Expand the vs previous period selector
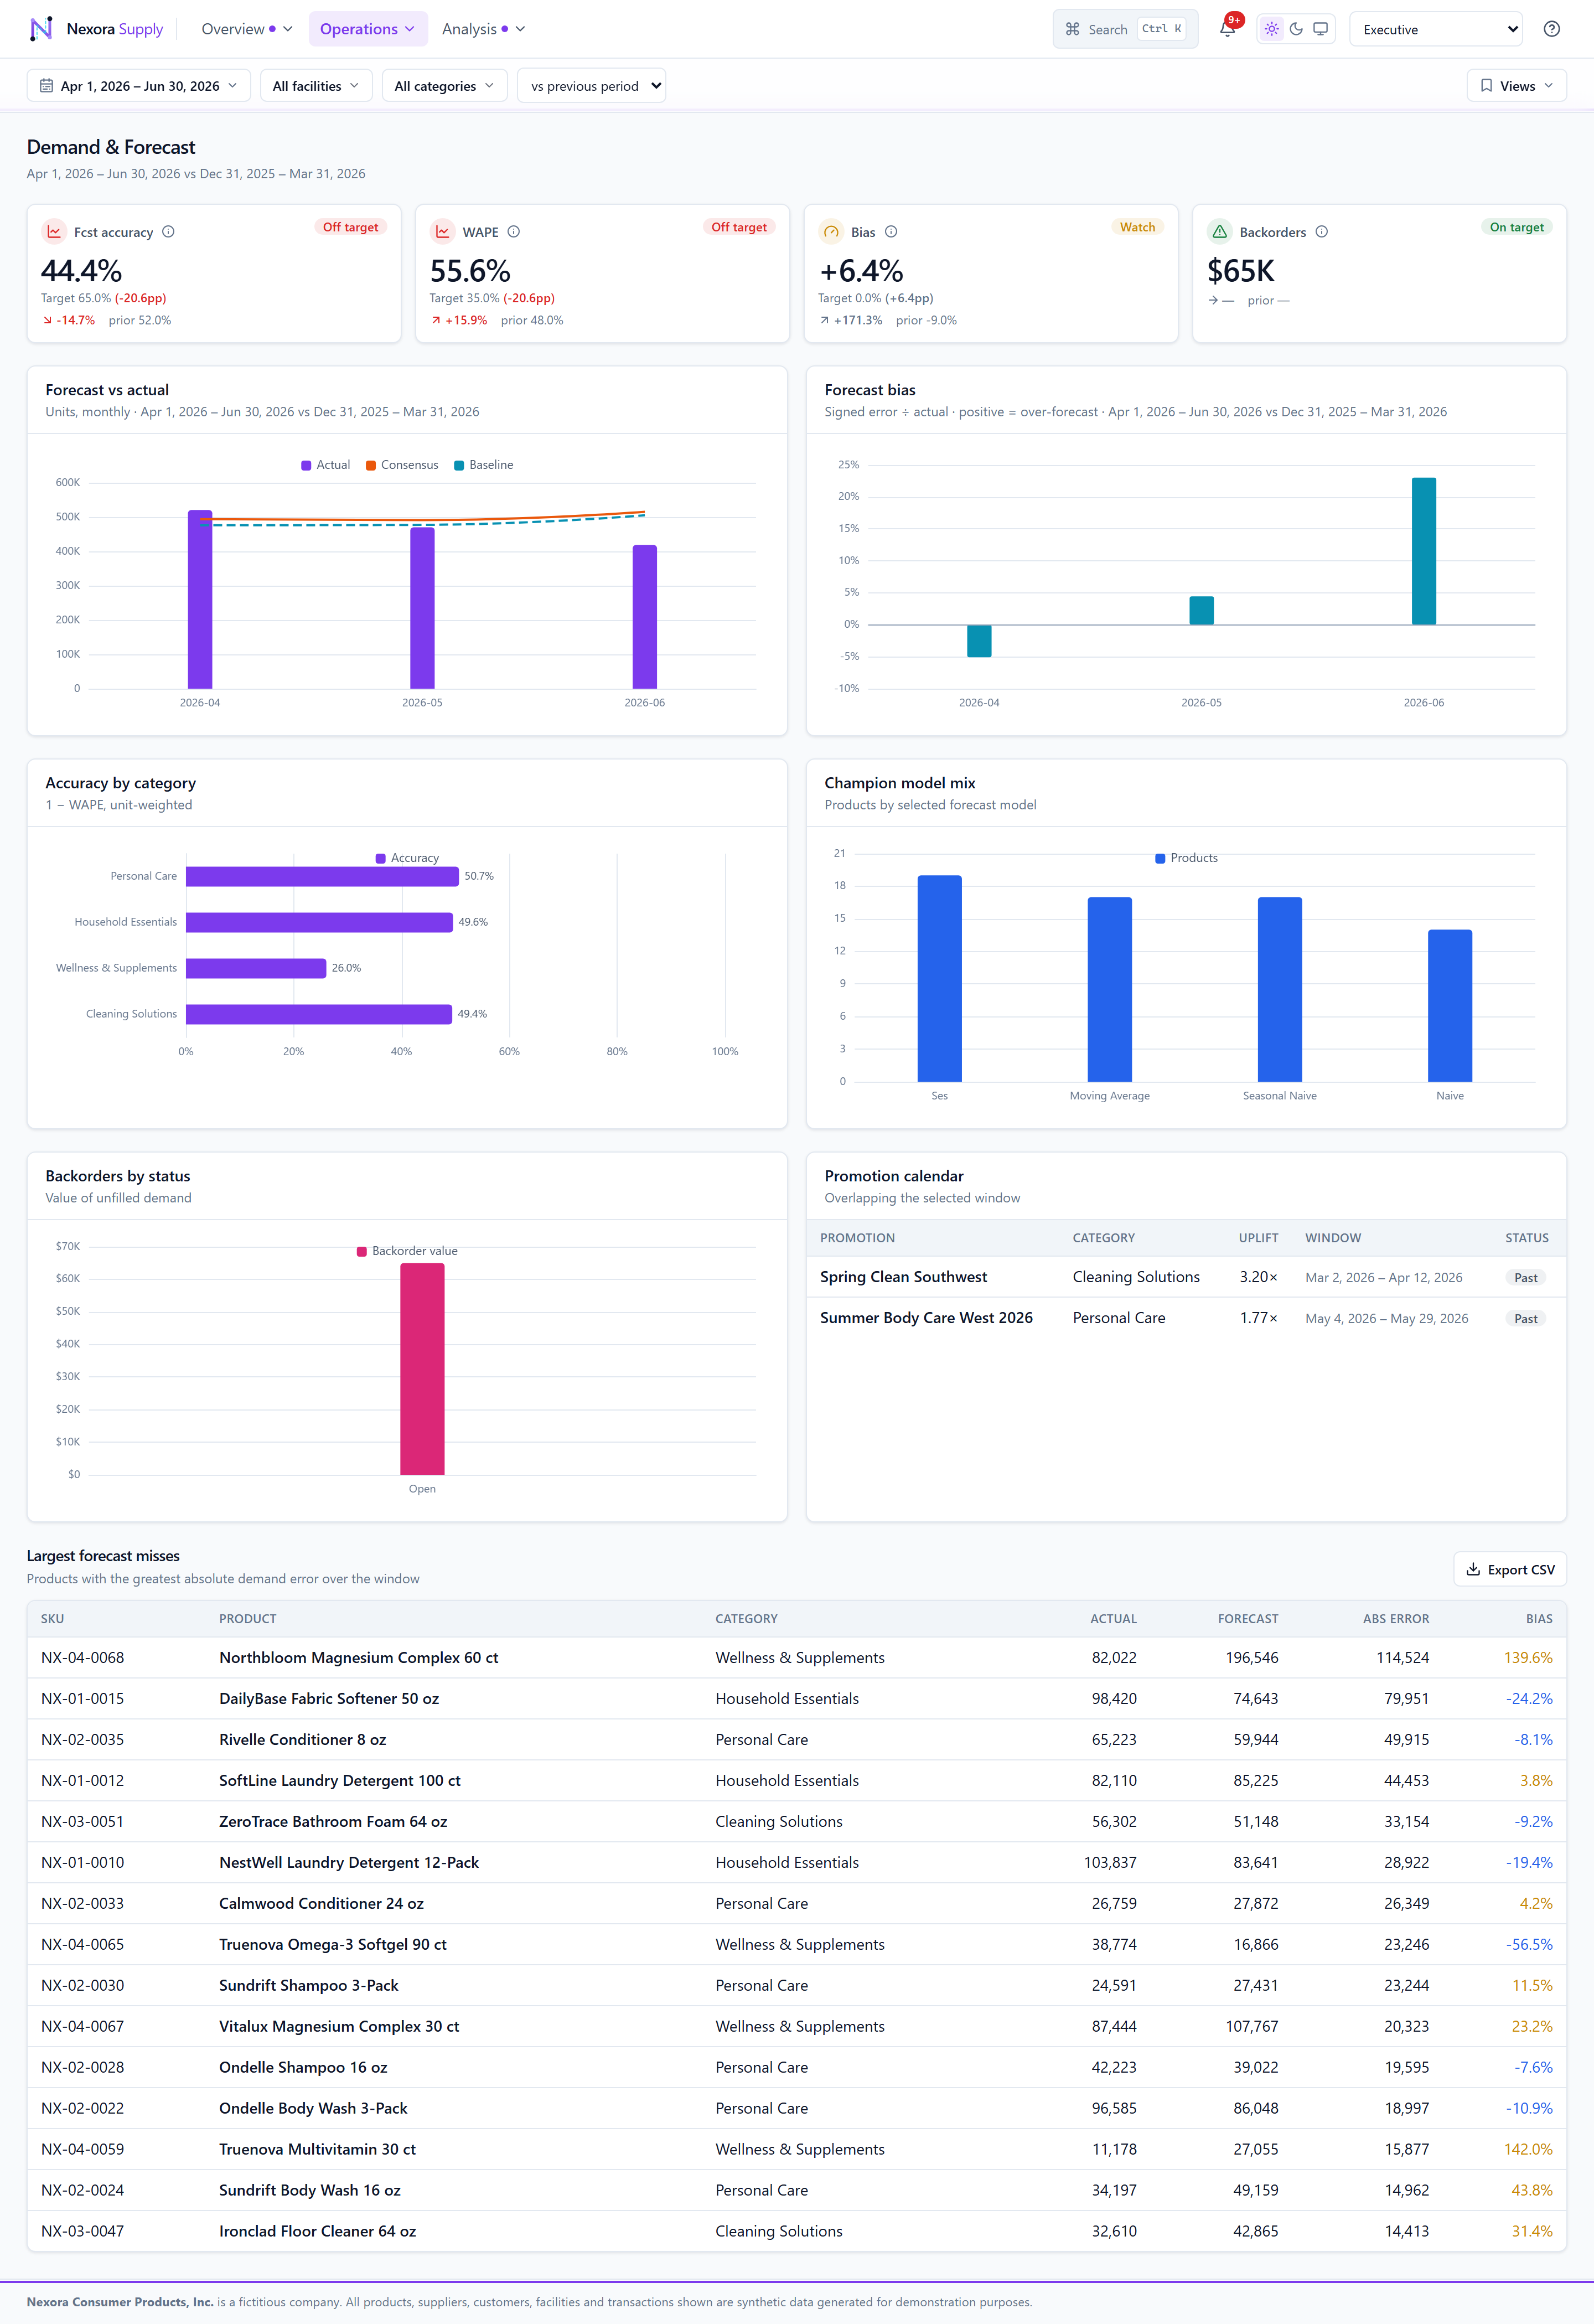This screenshot has height=2324, width=1594. tap(591, 86)
